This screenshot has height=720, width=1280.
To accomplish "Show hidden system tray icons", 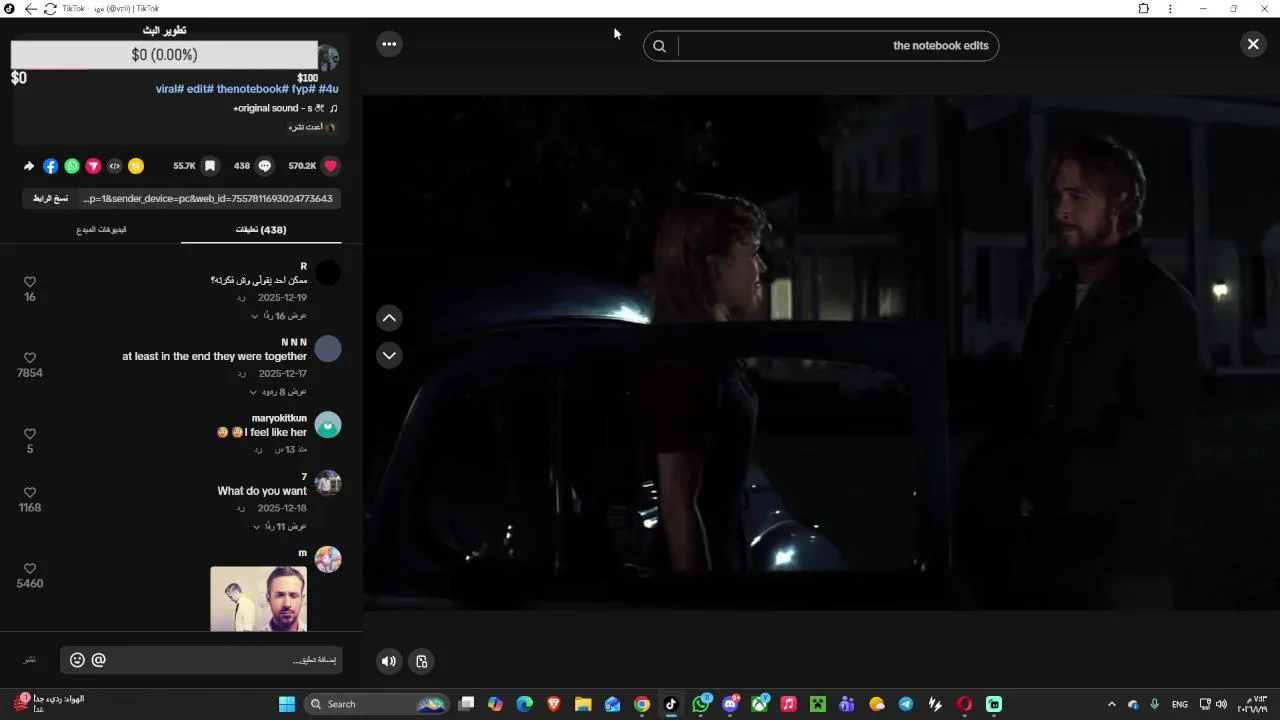I will click(x=1111, y=704).
